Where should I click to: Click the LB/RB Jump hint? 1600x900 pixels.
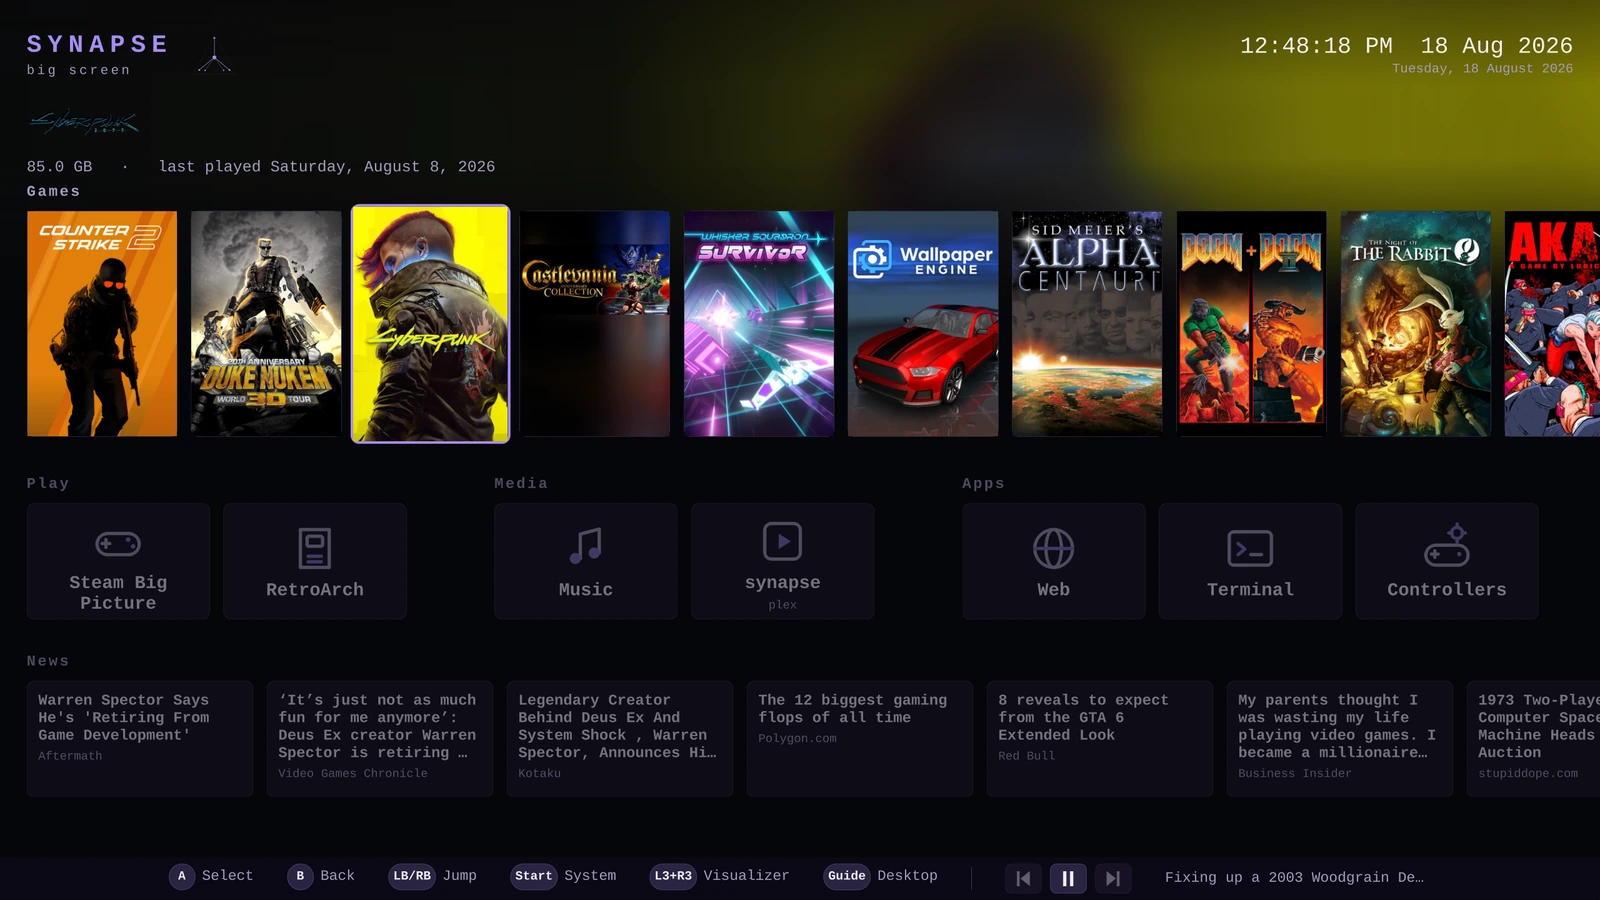click(x=432, y=876)
